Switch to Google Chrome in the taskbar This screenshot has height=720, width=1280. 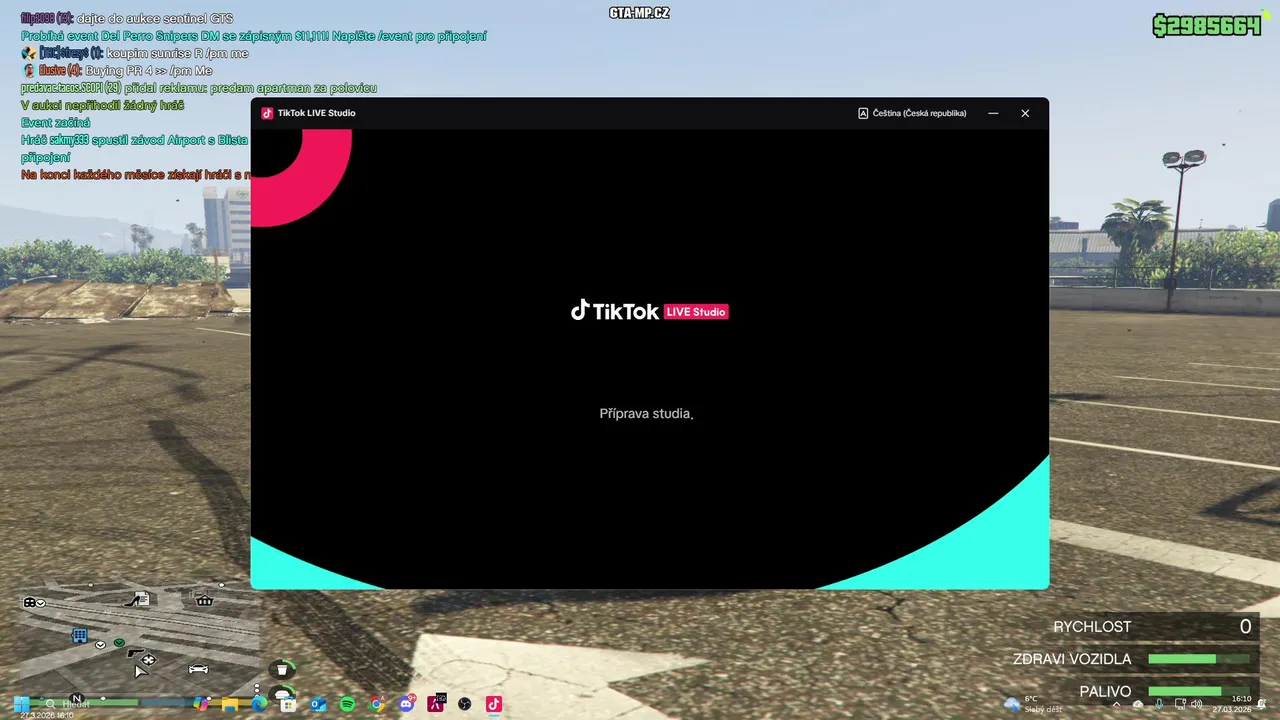[x=377, y=704]
